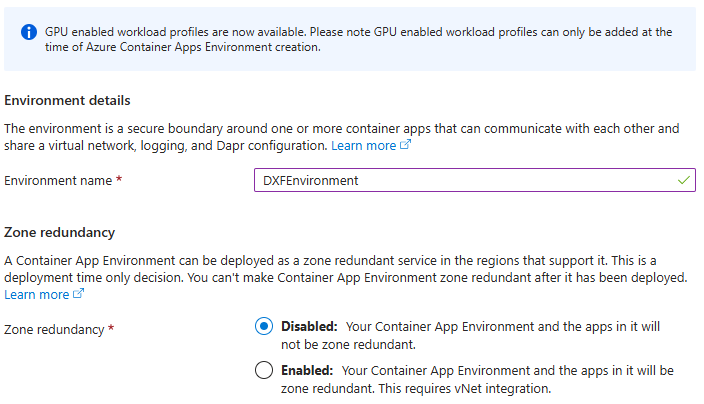This screenshot has height=404, width=704.
Task: Click the Zone redundancy section heading
Action: (60, 232)
